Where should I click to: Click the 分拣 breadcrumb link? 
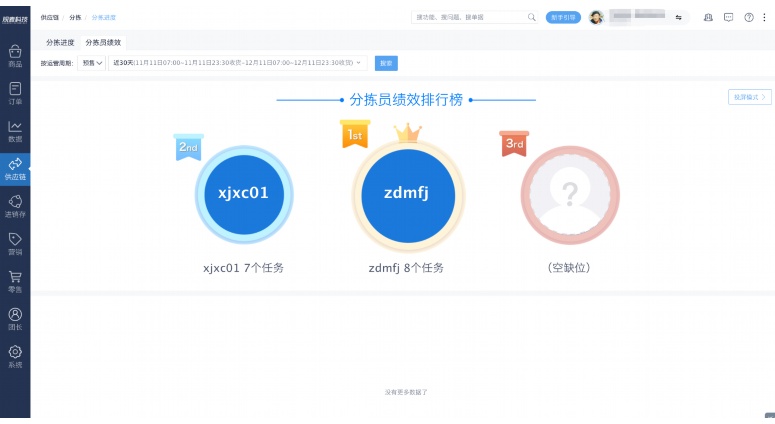point(75,17)
